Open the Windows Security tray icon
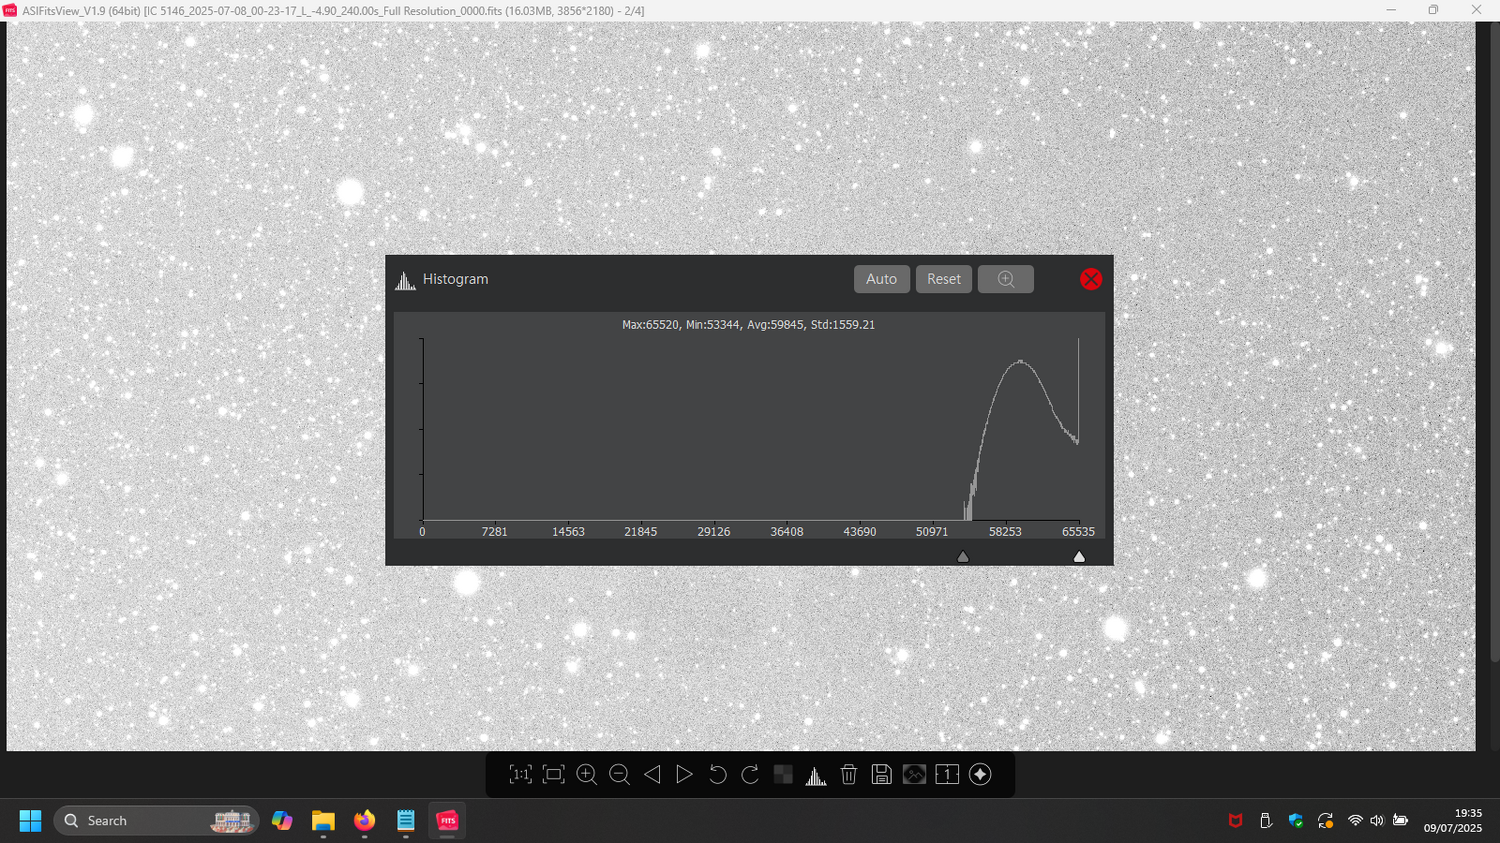 click(x=1296, y=821)
